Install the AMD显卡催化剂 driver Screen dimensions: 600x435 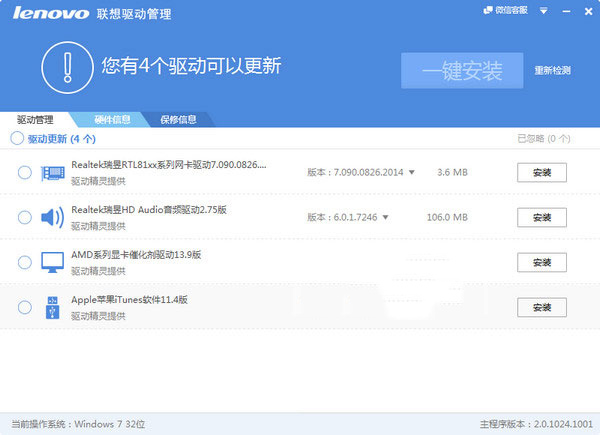(x=542, y=262)
